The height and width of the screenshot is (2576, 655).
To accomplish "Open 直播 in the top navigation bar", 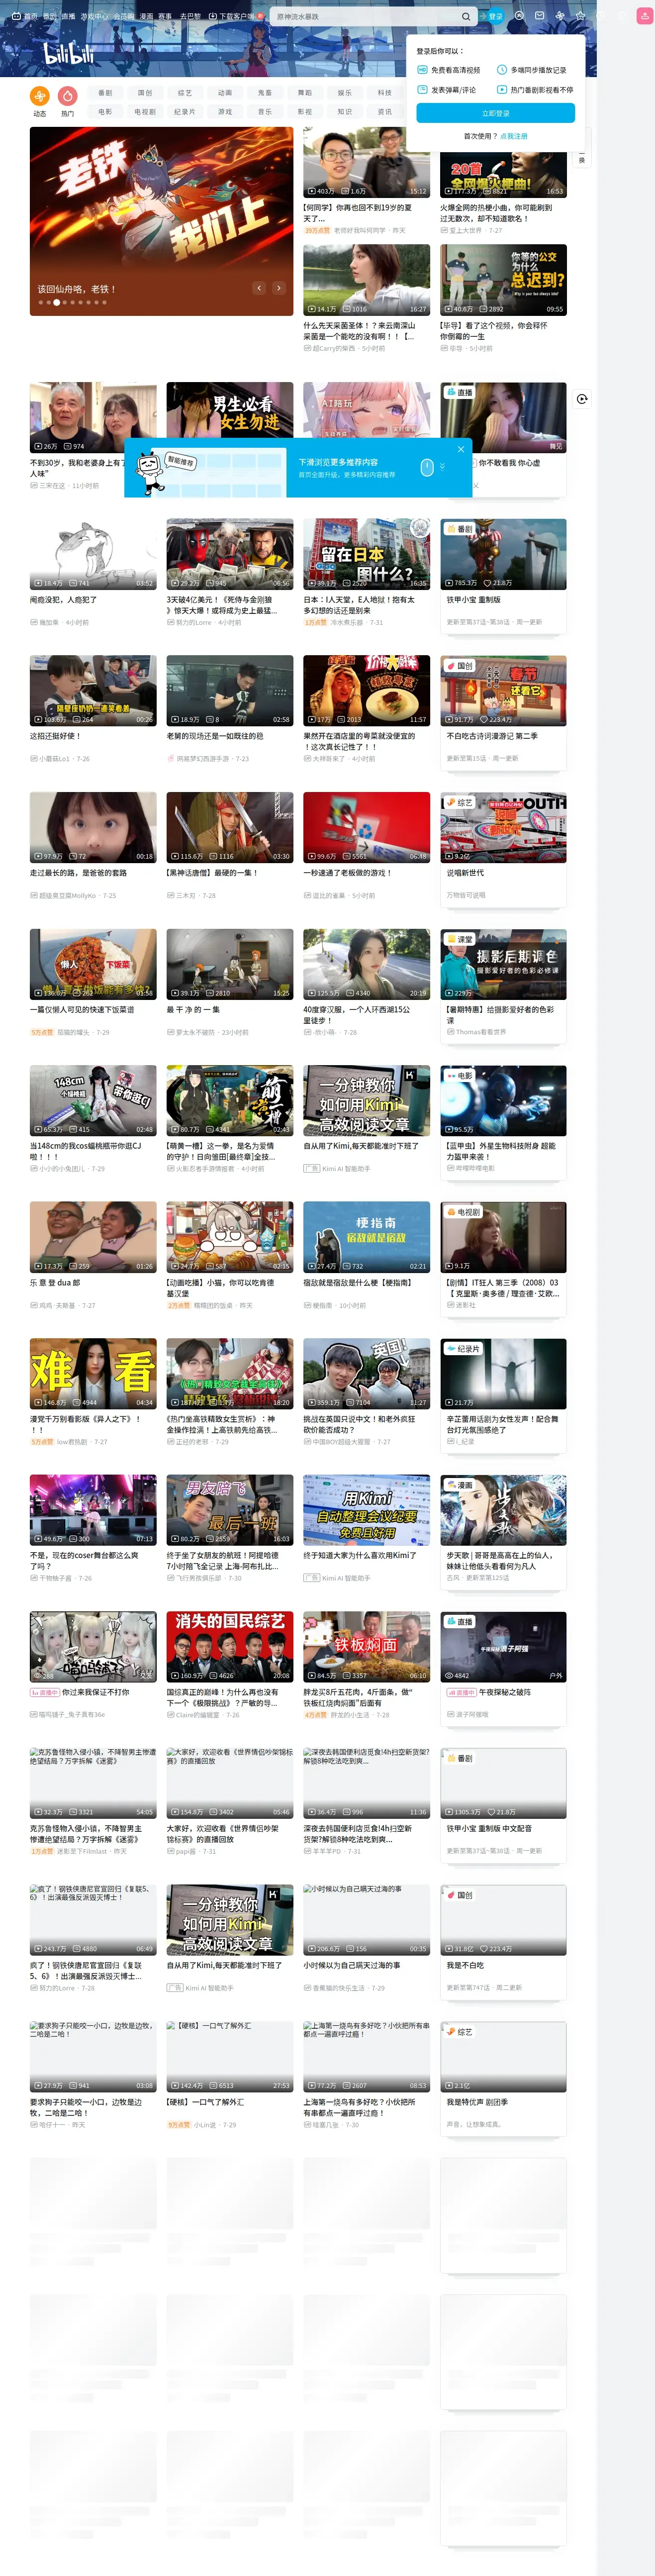I will (x=68, y=17).
